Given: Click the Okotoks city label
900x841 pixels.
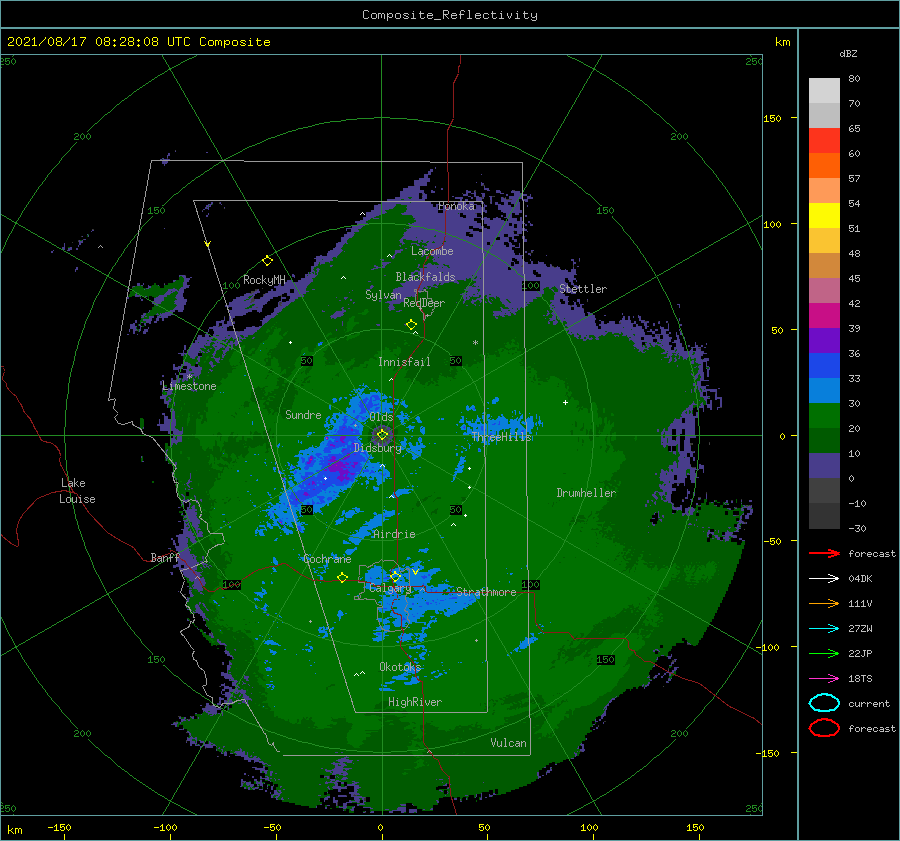Looking at the screenshot, I should [401, 667].
